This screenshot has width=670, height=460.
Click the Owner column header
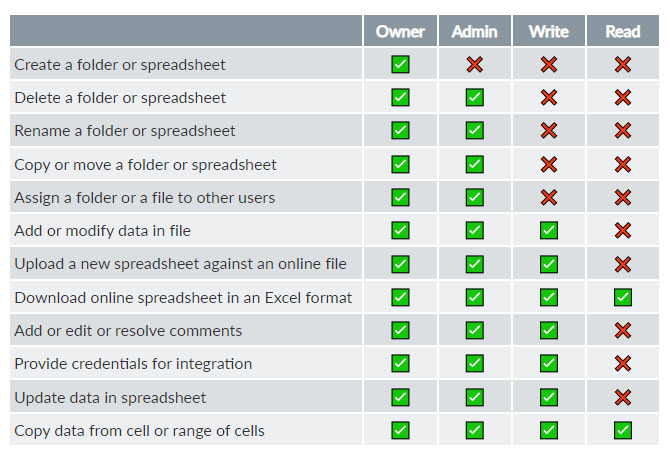(x=400, y=32)
